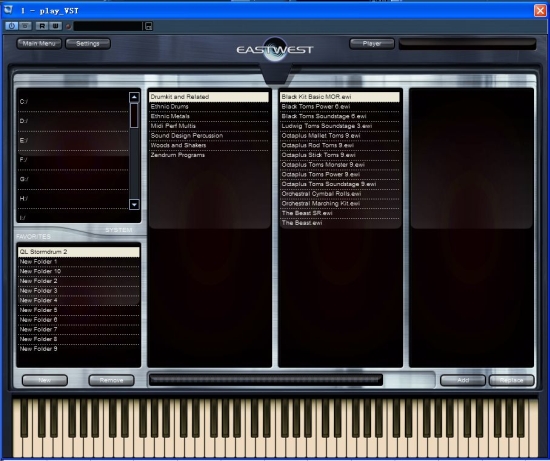Screen dimensions: 550x461
Task: Toggle the bypass button beside power
Action: tap(25, 26)
